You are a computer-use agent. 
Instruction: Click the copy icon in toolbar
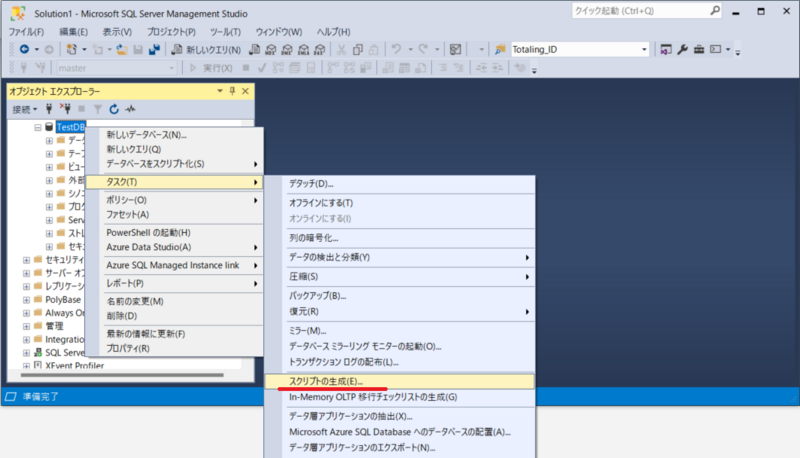point(358,49)
